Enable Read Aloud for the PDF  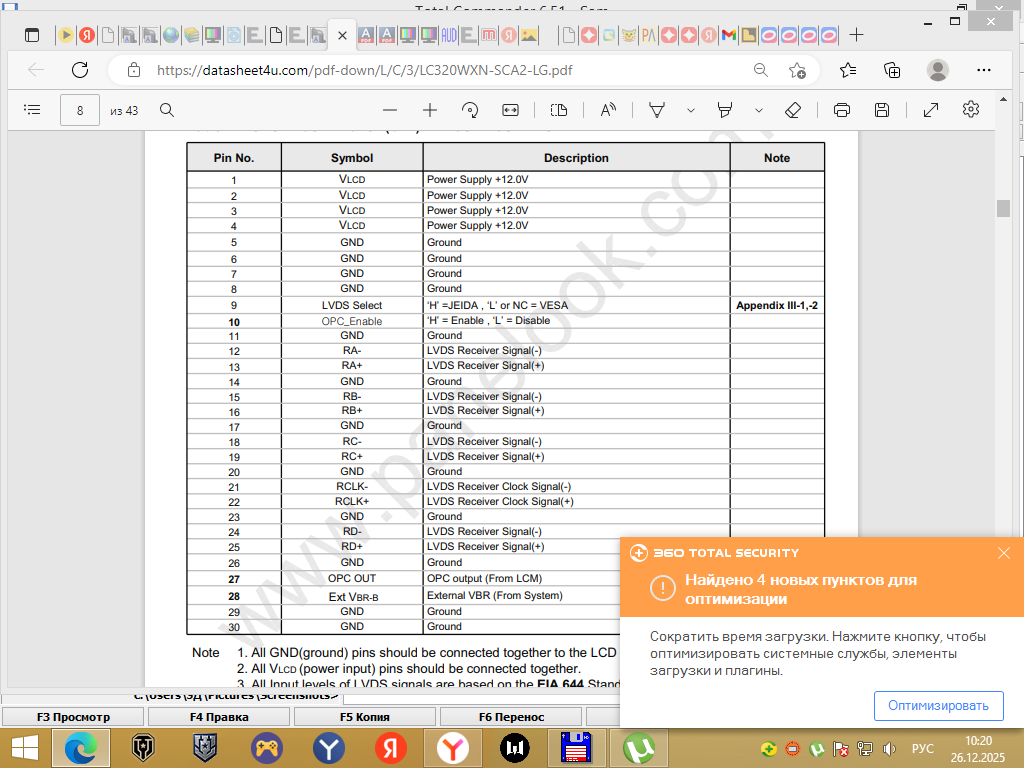(608, 110)
